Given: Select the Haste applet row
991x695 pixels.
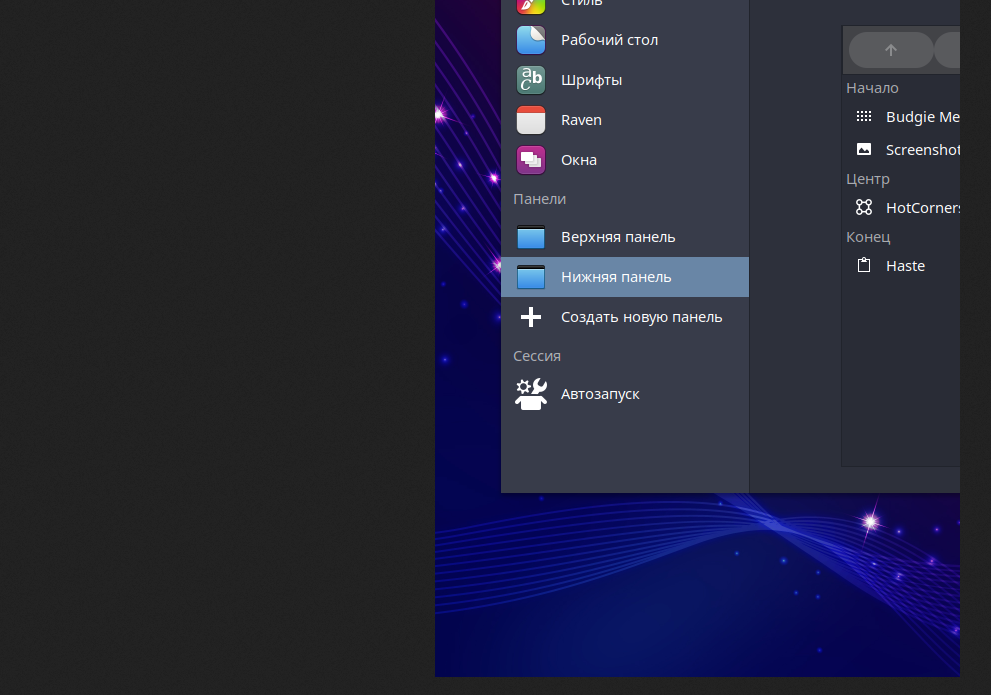Looking at the screenshot, I should (x=901, y=266).
